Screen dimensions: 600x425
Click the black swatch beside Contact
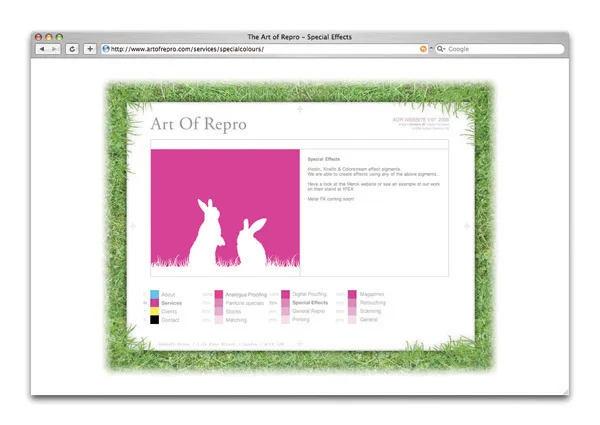tap(155, 320)
